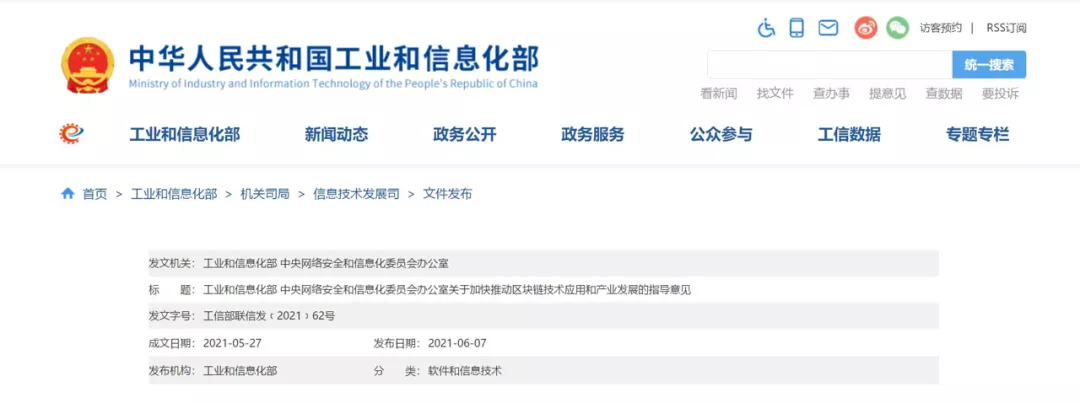Click the 发文机关 value text
This screenshot has height=403, width=1080.
(x=326, y=264)
